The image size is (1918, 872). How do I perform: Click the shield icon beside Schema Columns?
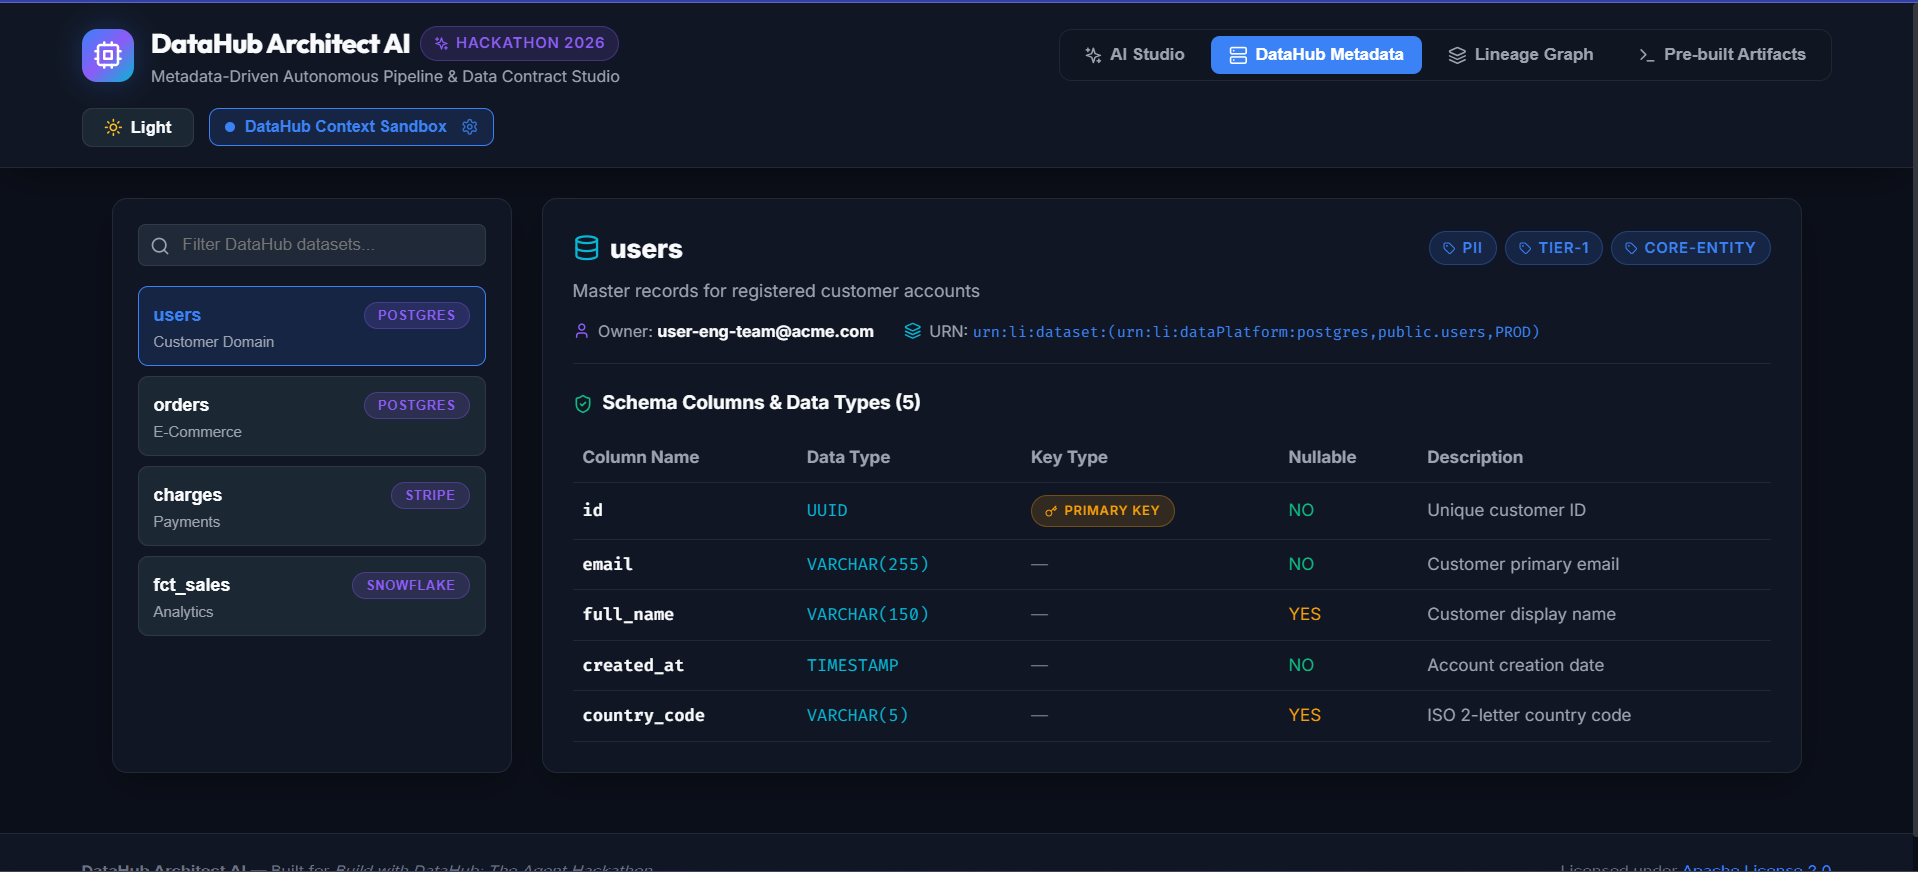click(x=583, y=403)
